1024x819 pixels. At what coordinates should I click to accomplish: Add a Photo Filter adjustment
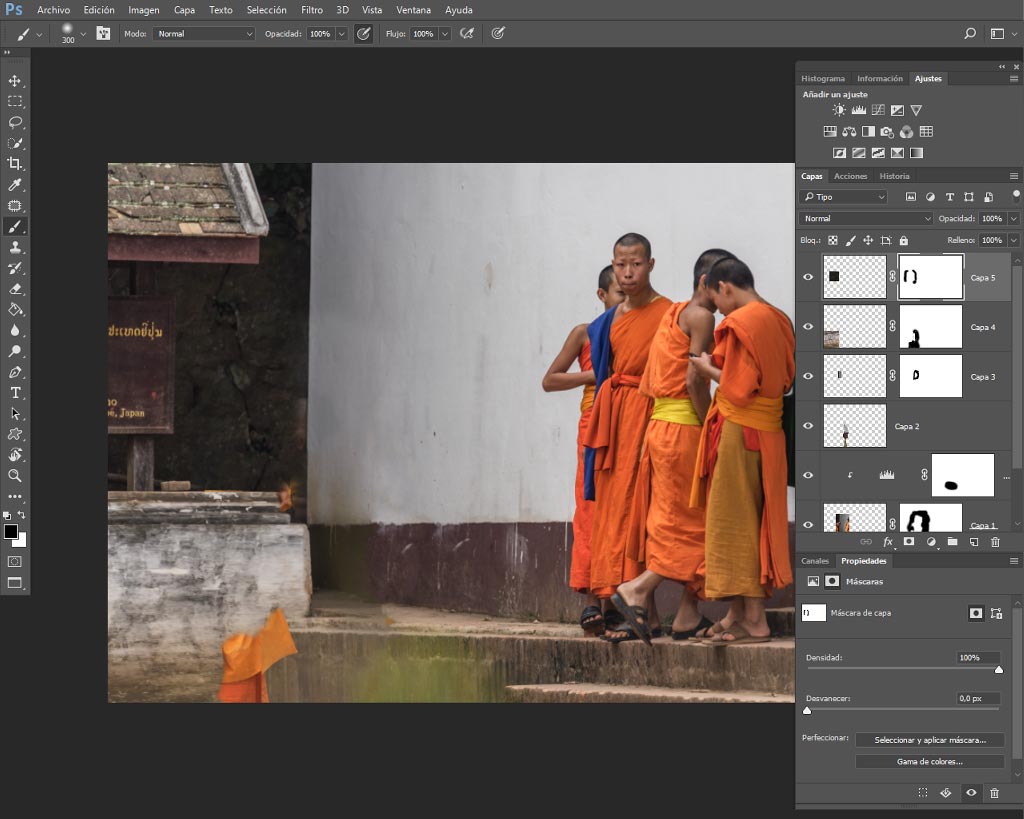tap(887, 132)
